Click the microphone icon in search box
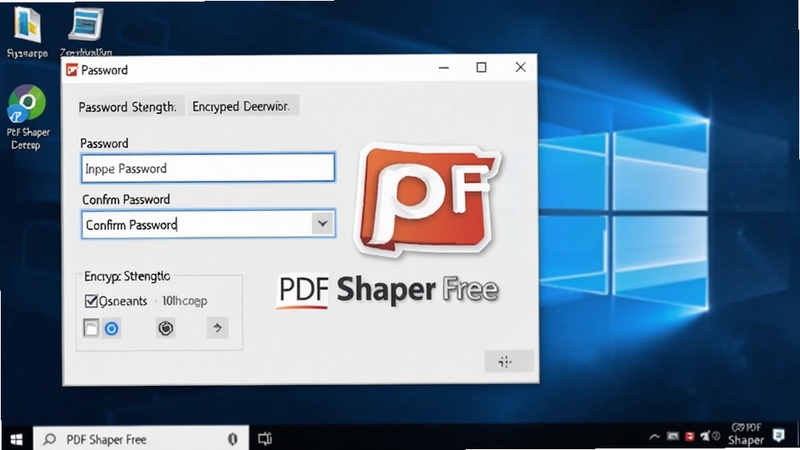800x450 pixels. (233, 439)
